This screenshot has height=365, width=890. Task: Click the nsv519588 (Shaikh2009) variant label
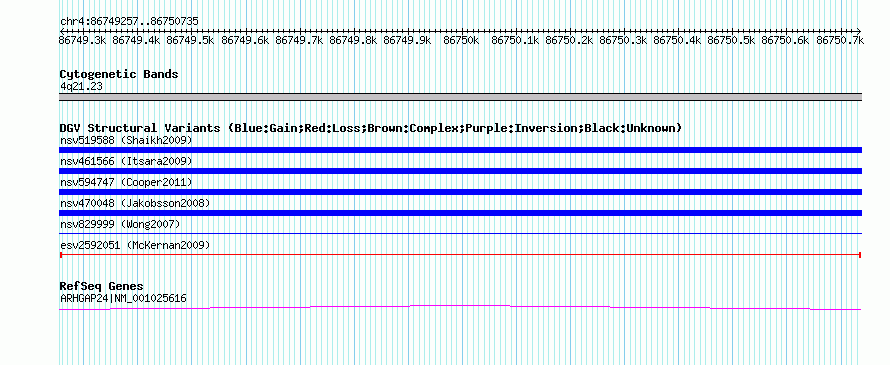[126, 140]
